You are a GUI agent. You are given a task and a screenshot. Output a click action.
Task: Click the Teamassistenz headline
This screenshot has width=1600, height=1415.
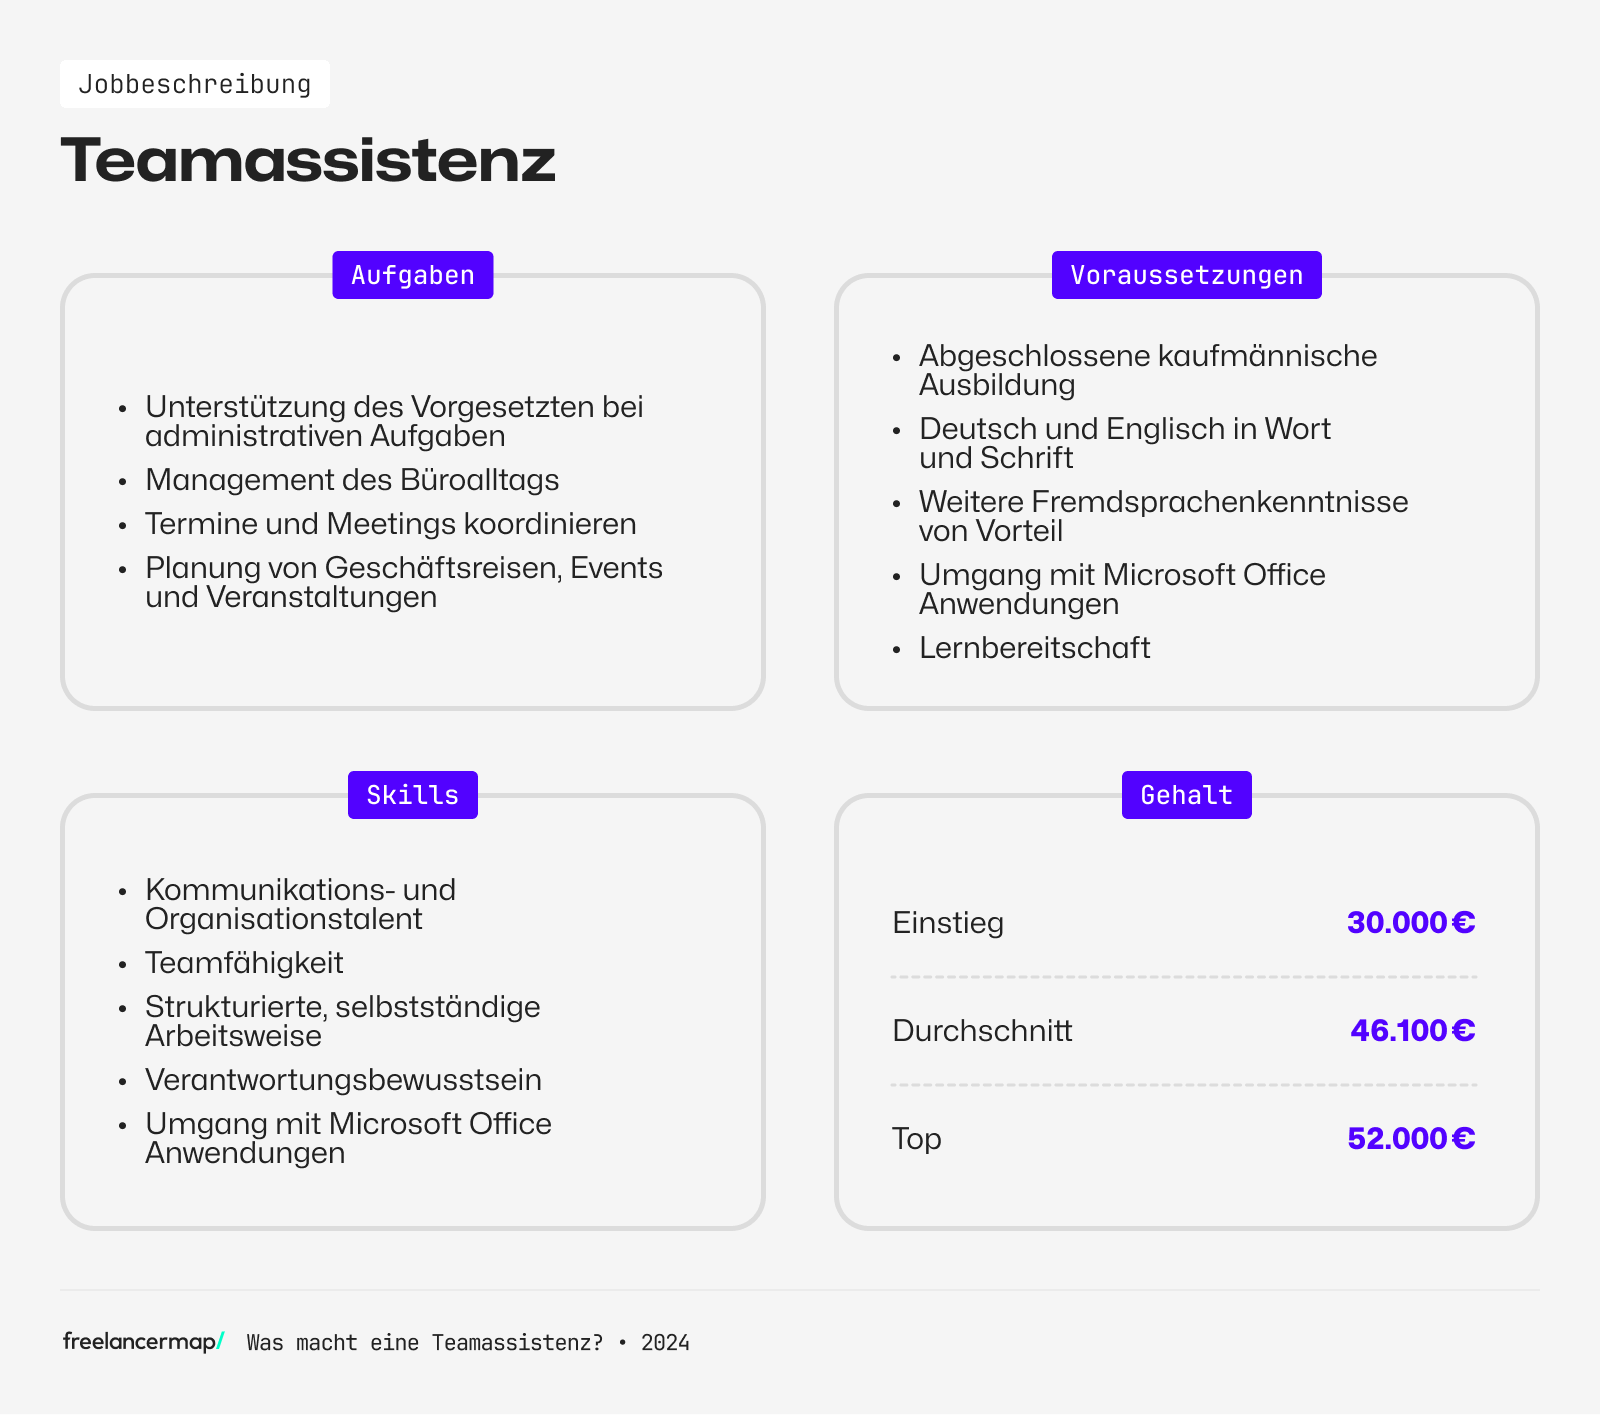308,160
